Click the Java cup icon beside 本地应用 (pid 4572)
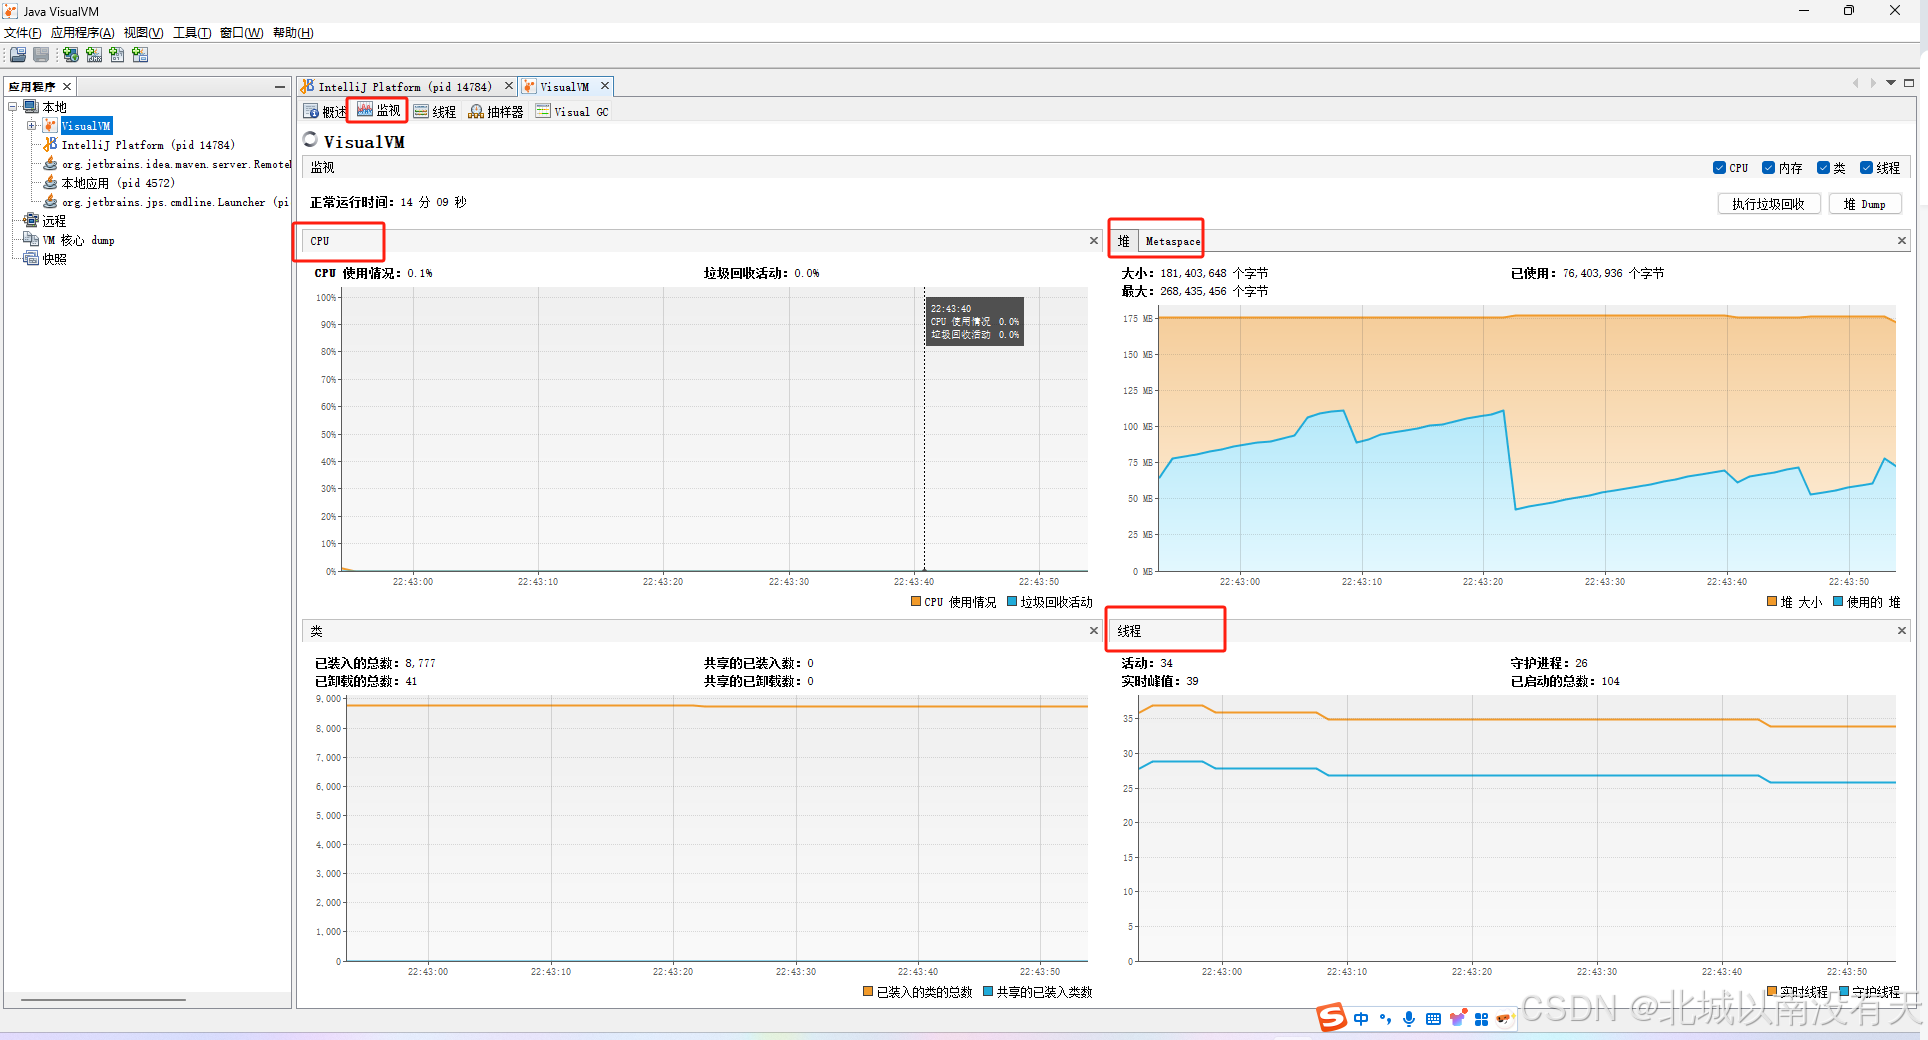This screenshot has width=1928, height=1040. [x=50, y=183]
